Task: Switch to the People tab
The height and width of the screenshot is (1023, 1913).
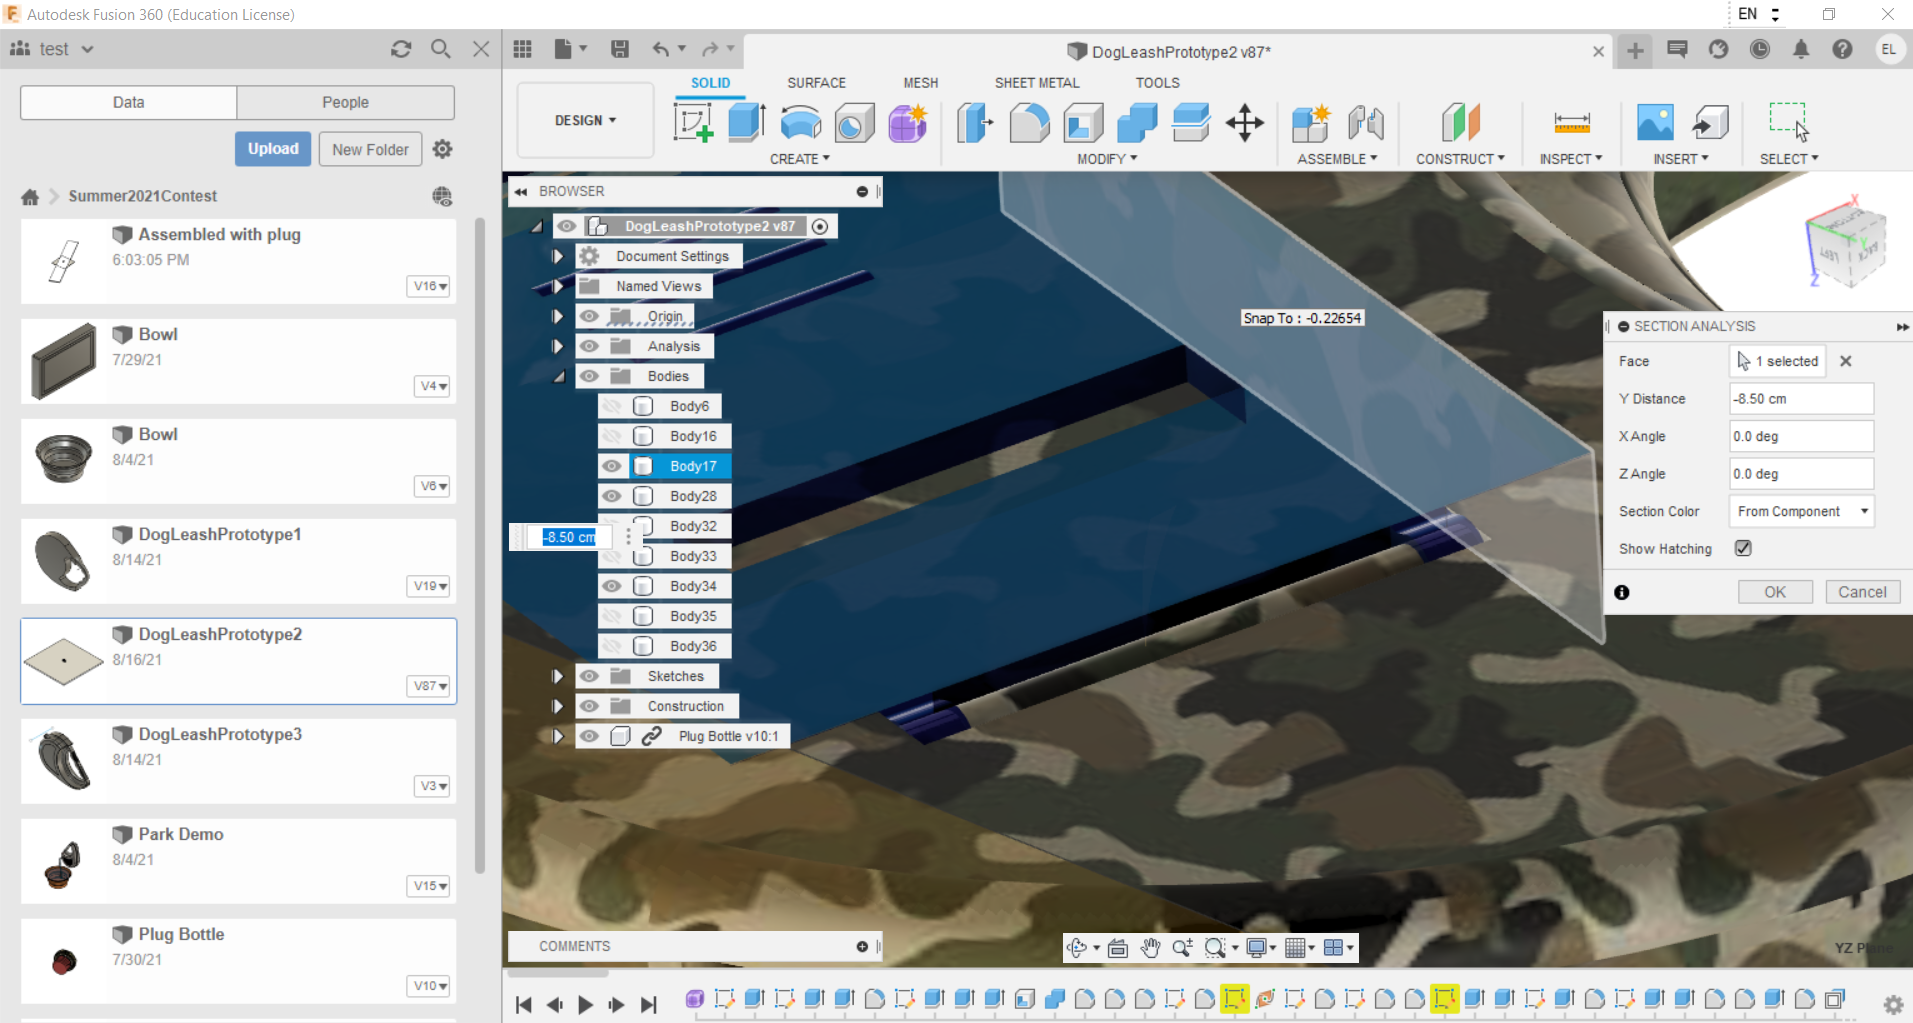Action: coord(345,102)
